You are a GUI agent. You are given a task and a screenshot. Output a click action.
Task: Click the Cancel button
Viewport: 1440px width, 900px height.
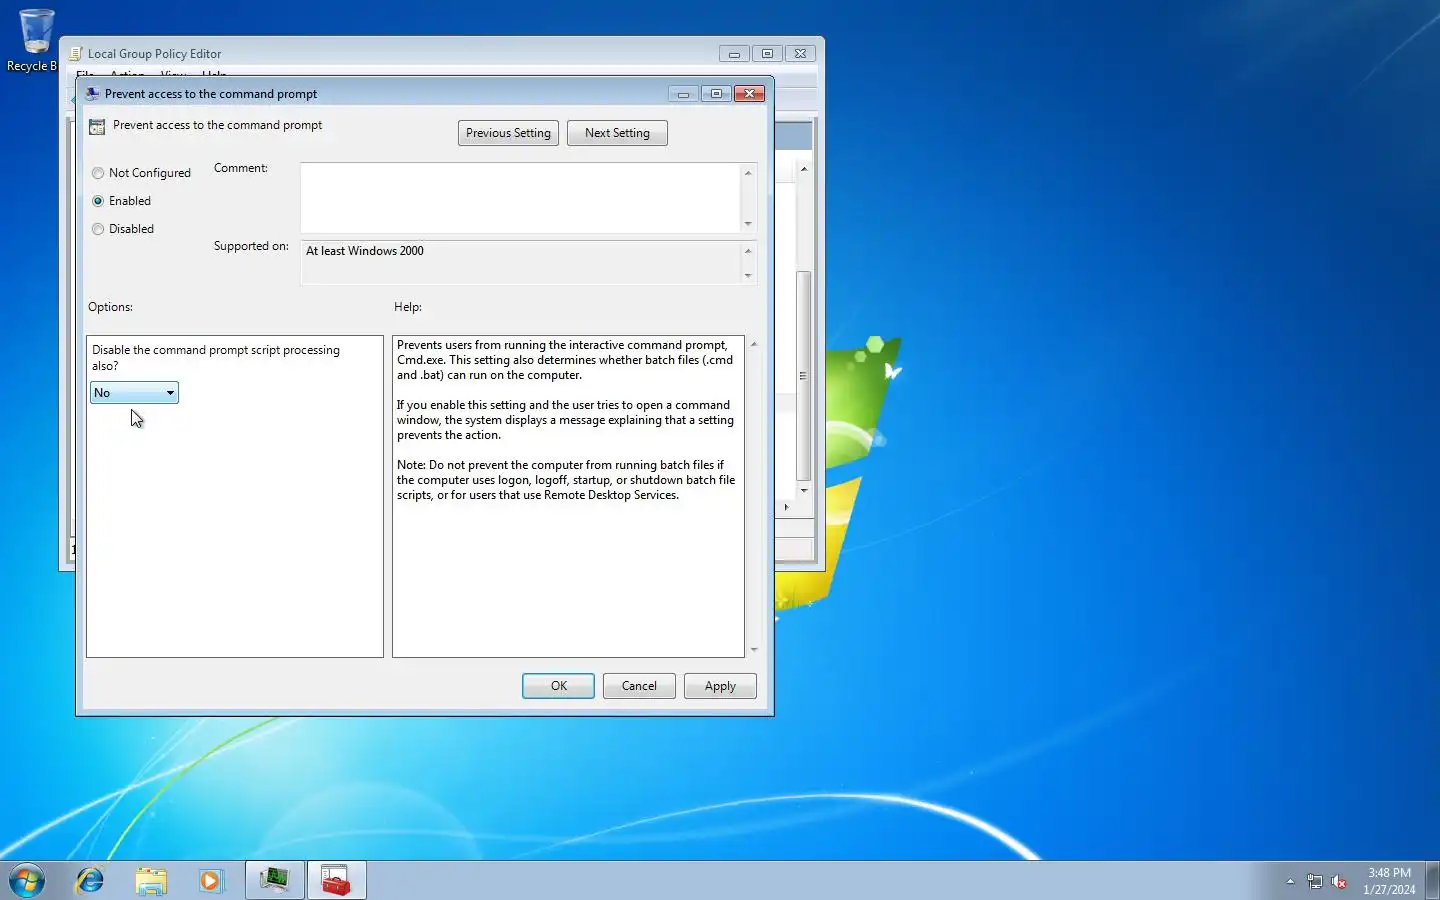coord(639,686)
